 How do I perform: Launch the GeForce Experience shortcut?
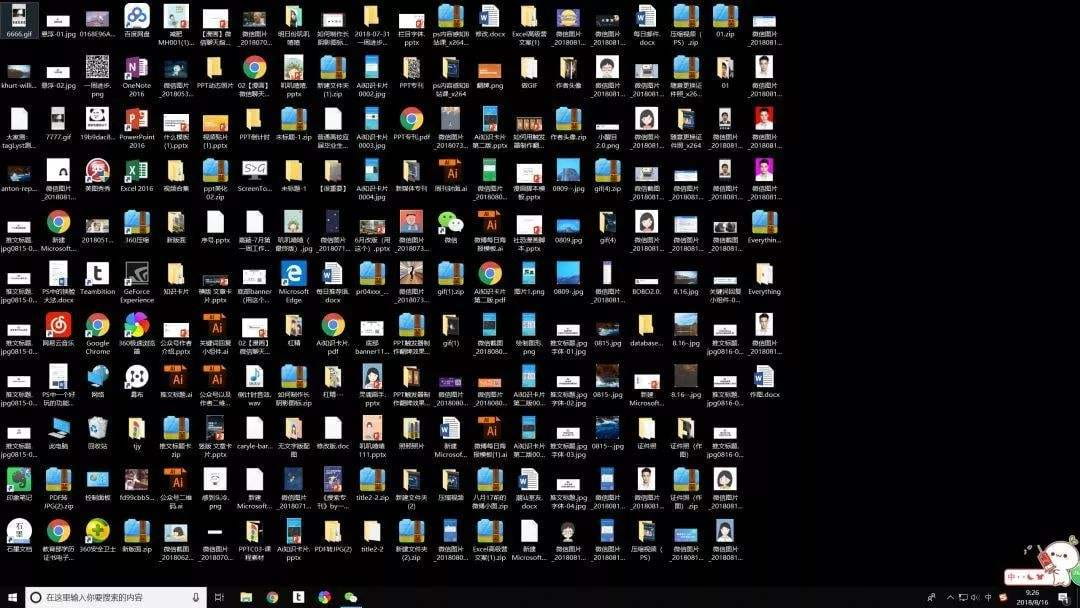pyautogui.click(x=137, y=274)
